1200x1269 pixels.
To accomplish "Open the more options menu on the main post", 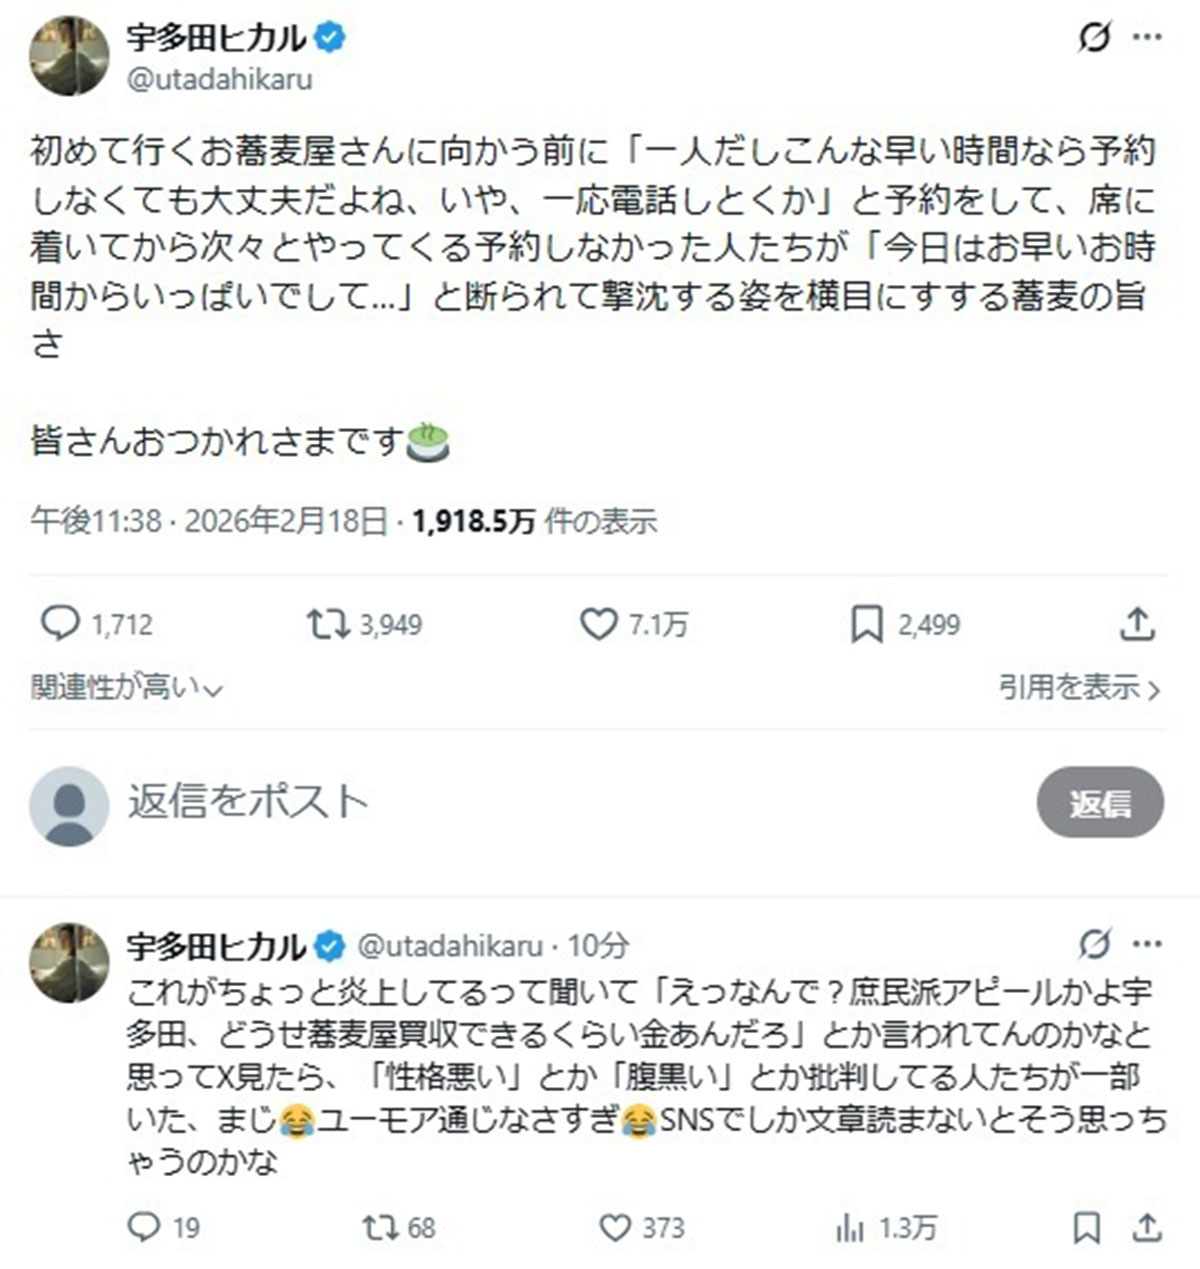I will click(x=1146, y=35).
